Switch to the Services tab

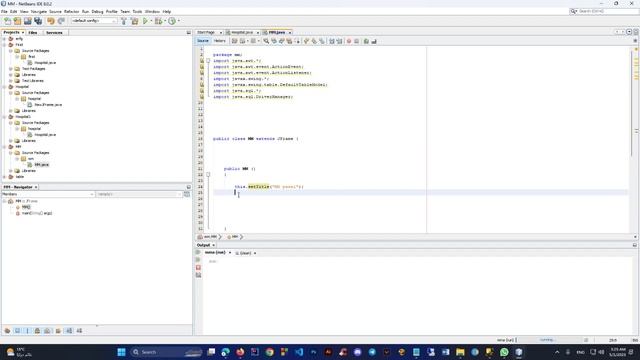pyautogui.click(x=54, y=32)
